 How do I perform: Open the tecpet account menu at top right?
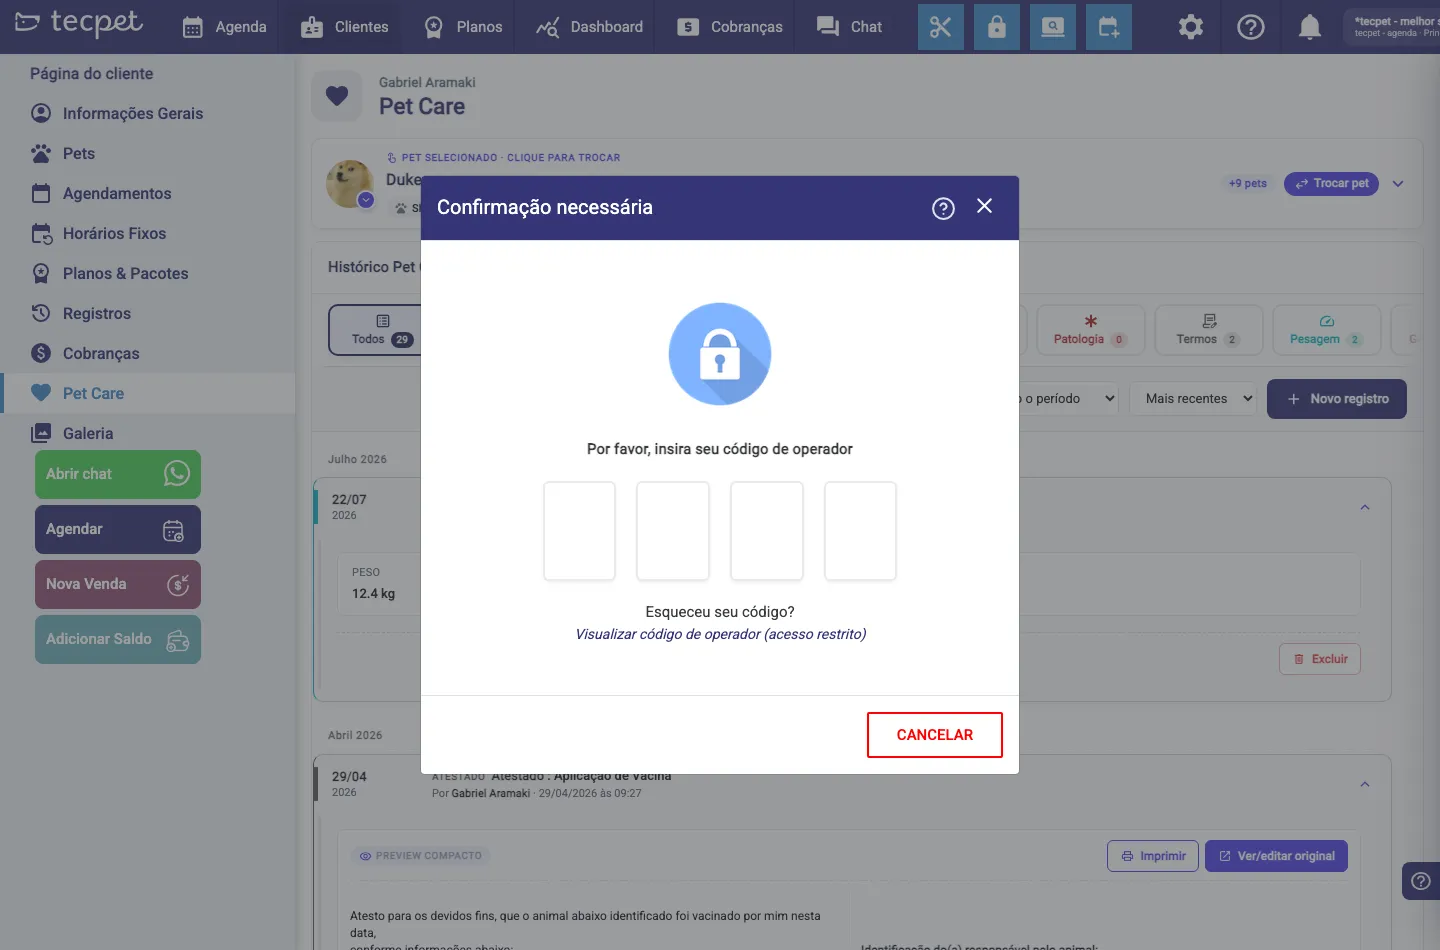(1393, 27)
